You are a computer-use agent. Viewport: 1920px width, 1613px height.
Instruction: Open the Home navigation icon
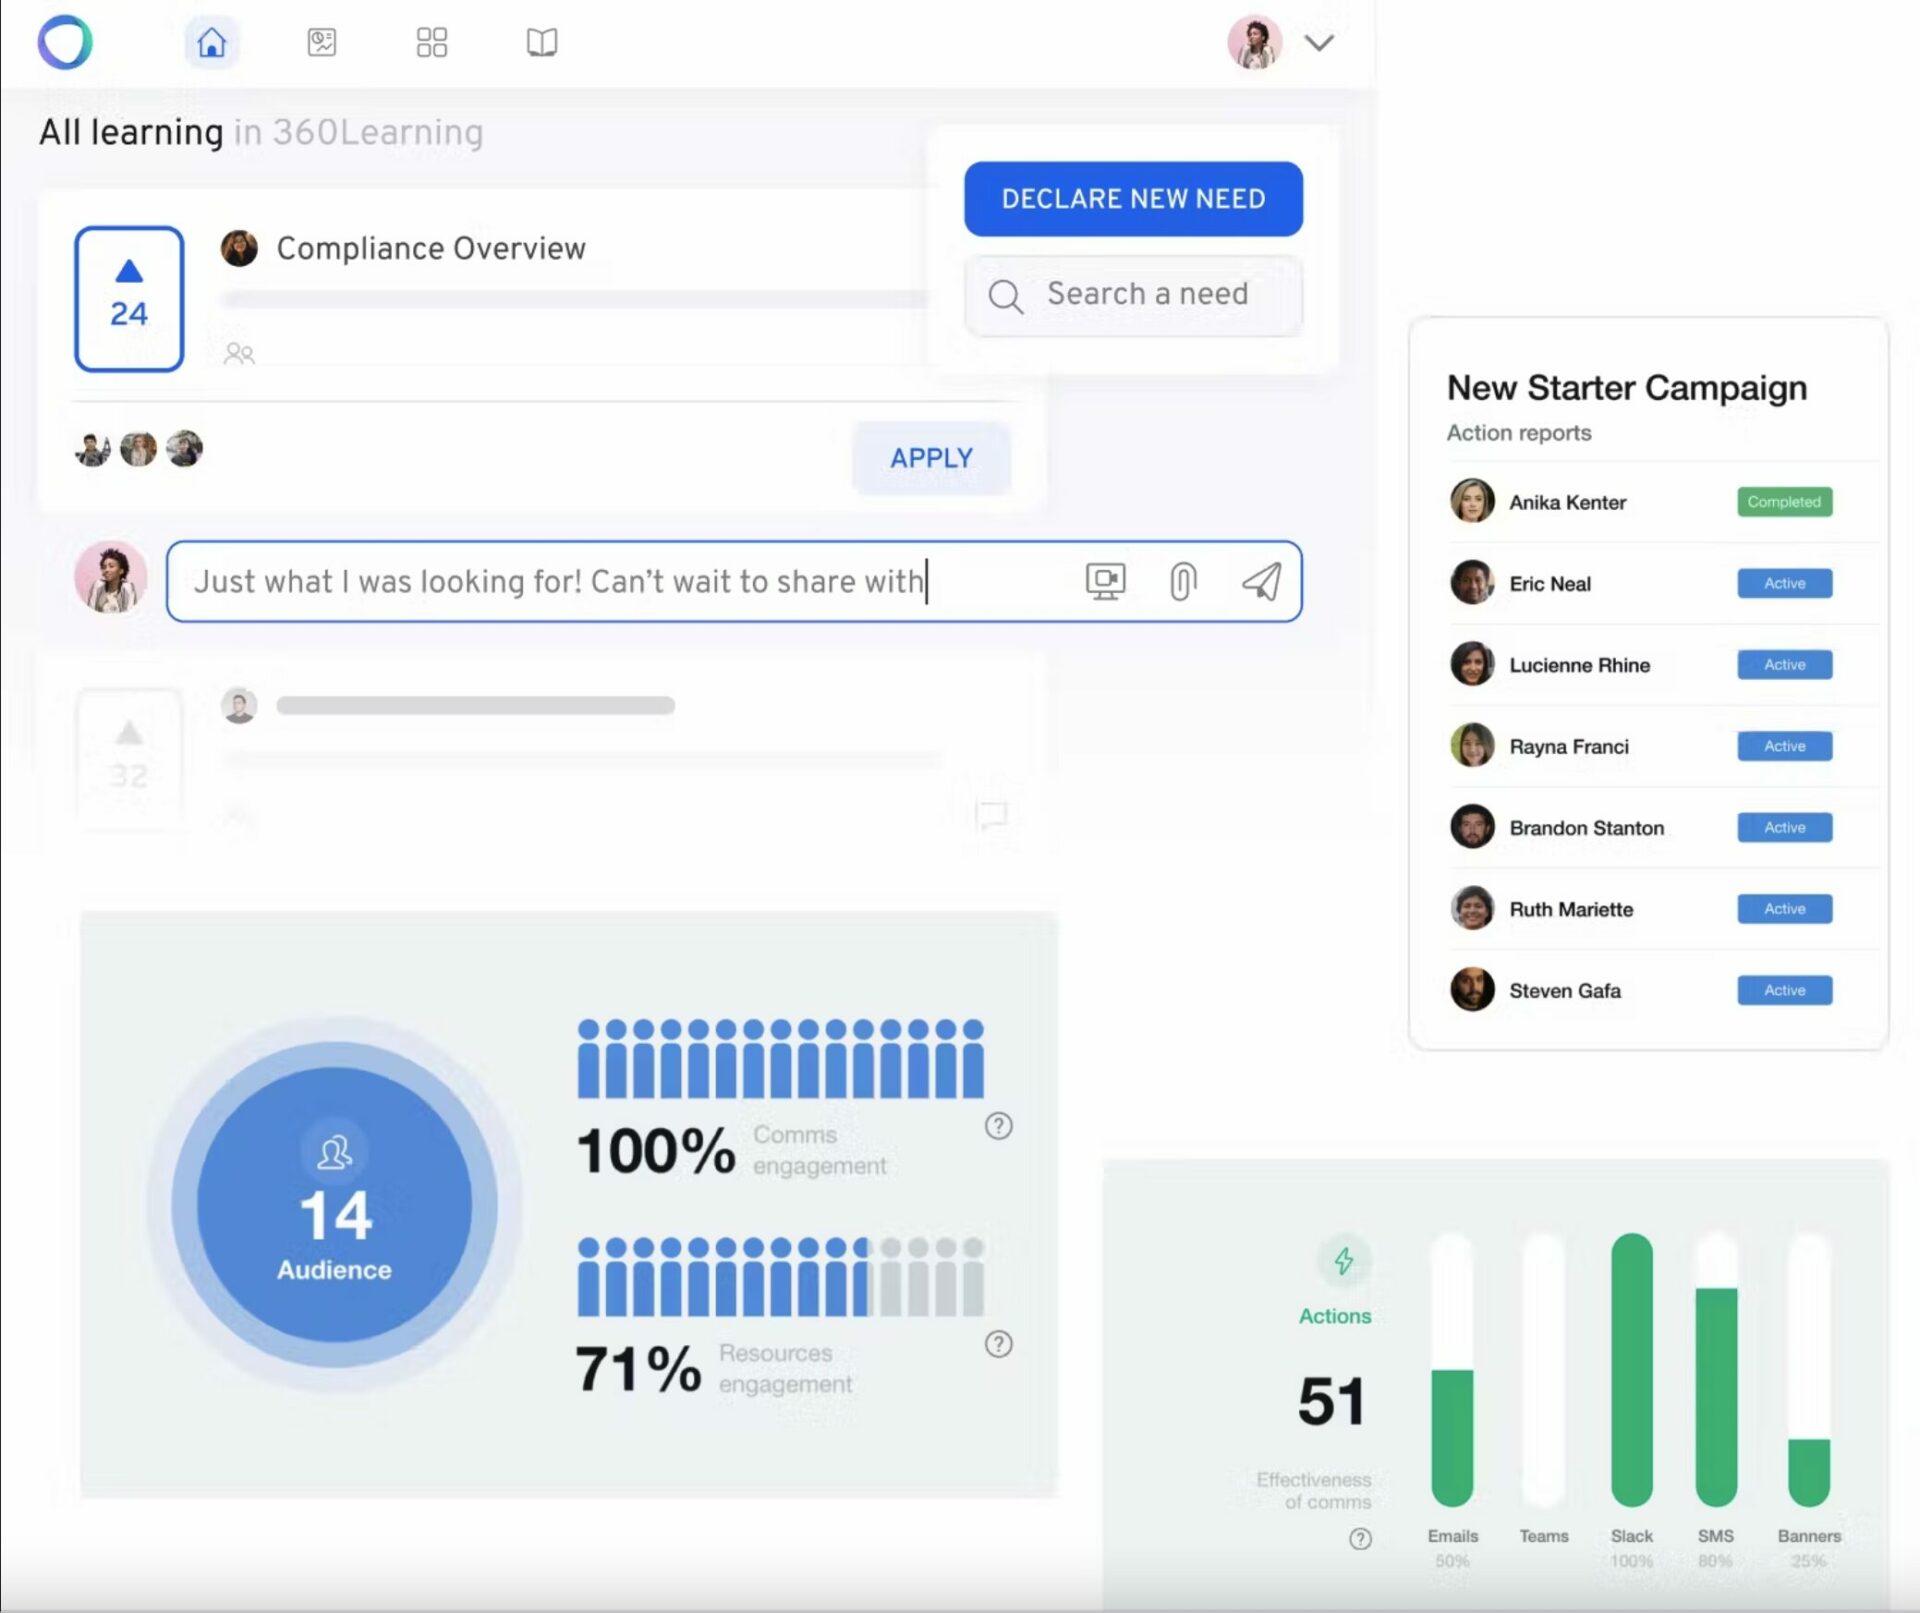pos(211,42)
